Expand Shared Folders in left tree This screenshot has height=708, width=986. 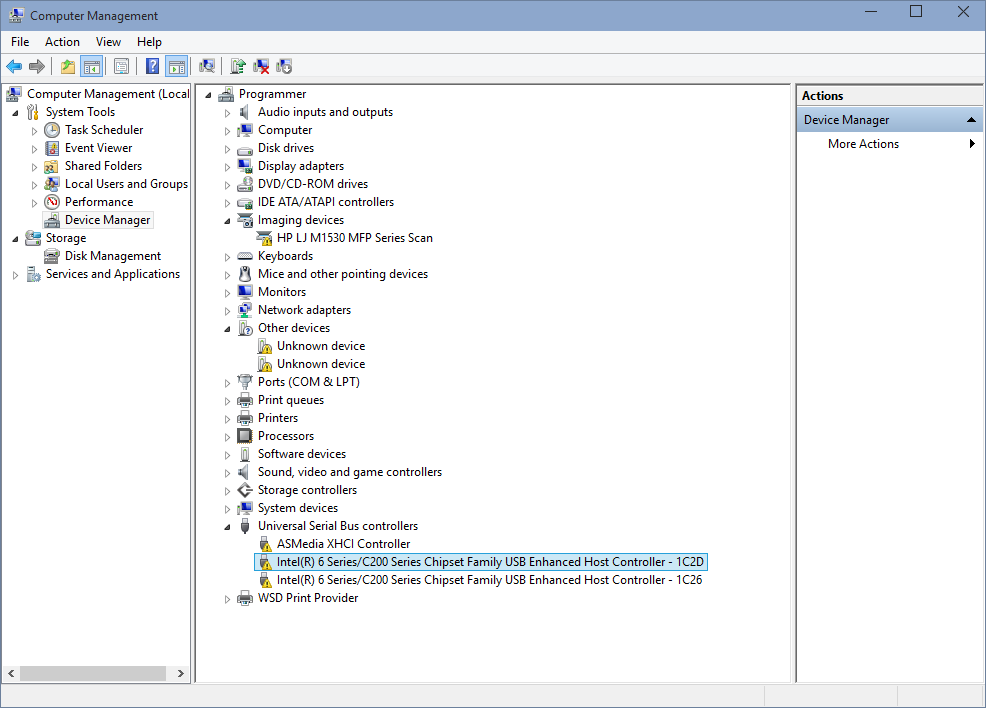pyautogui.click(x=35, y=167)
